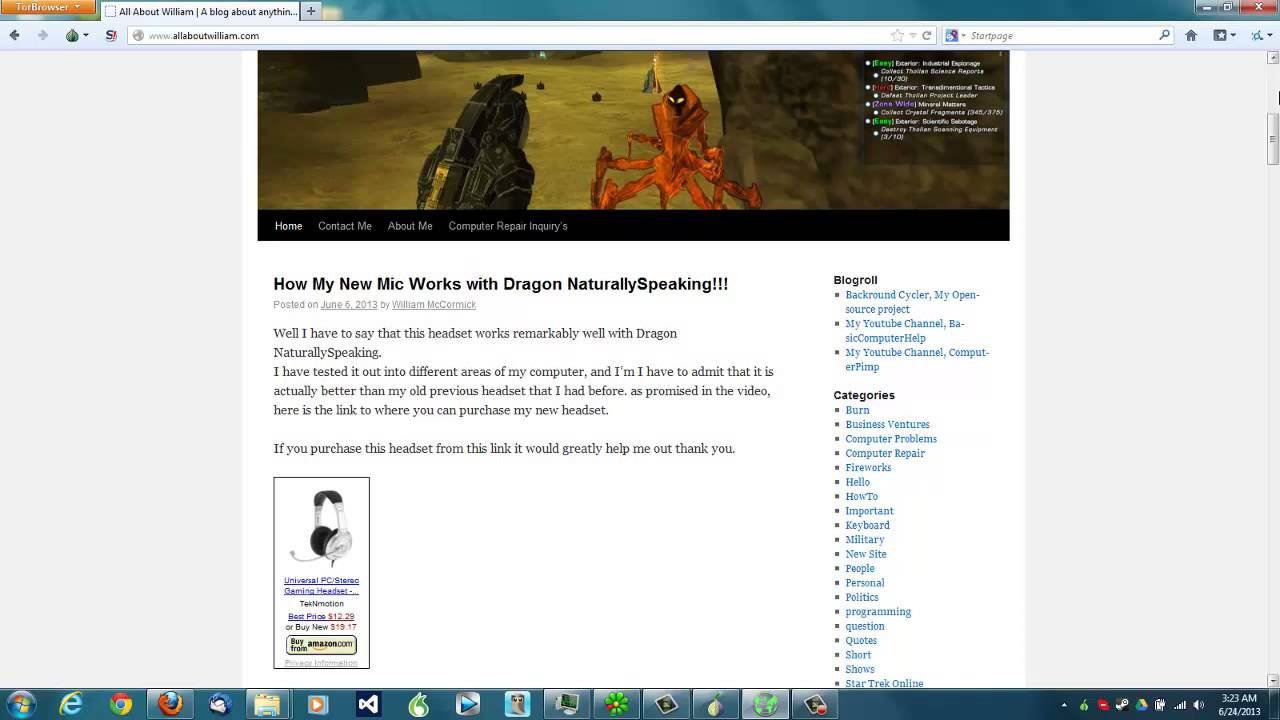Click the browser Forward arrow button
The image size is (1280, 720).
coord(42,35)
